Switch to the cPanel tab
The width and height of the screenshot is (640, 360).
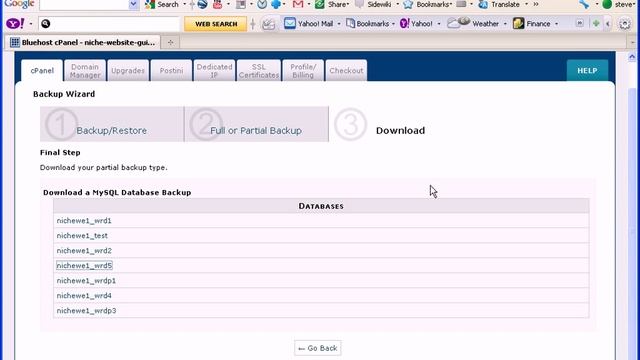pos(42,71)
